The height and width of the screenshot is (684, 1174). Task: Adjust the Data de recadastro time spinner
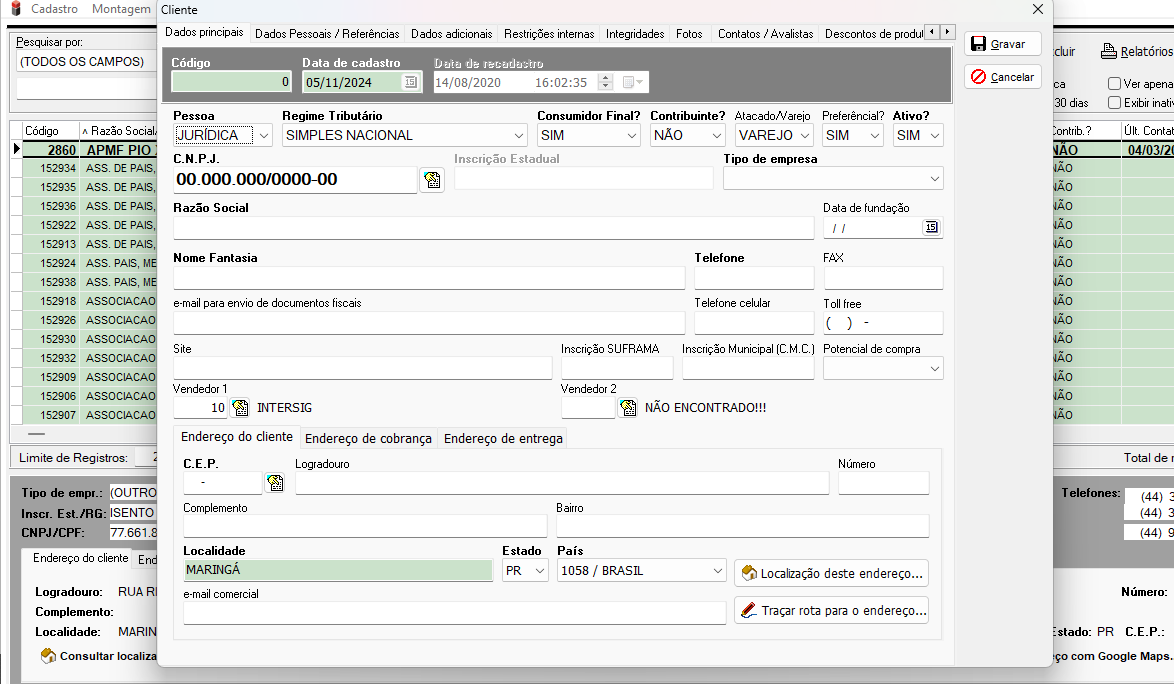tap(606, 82)
